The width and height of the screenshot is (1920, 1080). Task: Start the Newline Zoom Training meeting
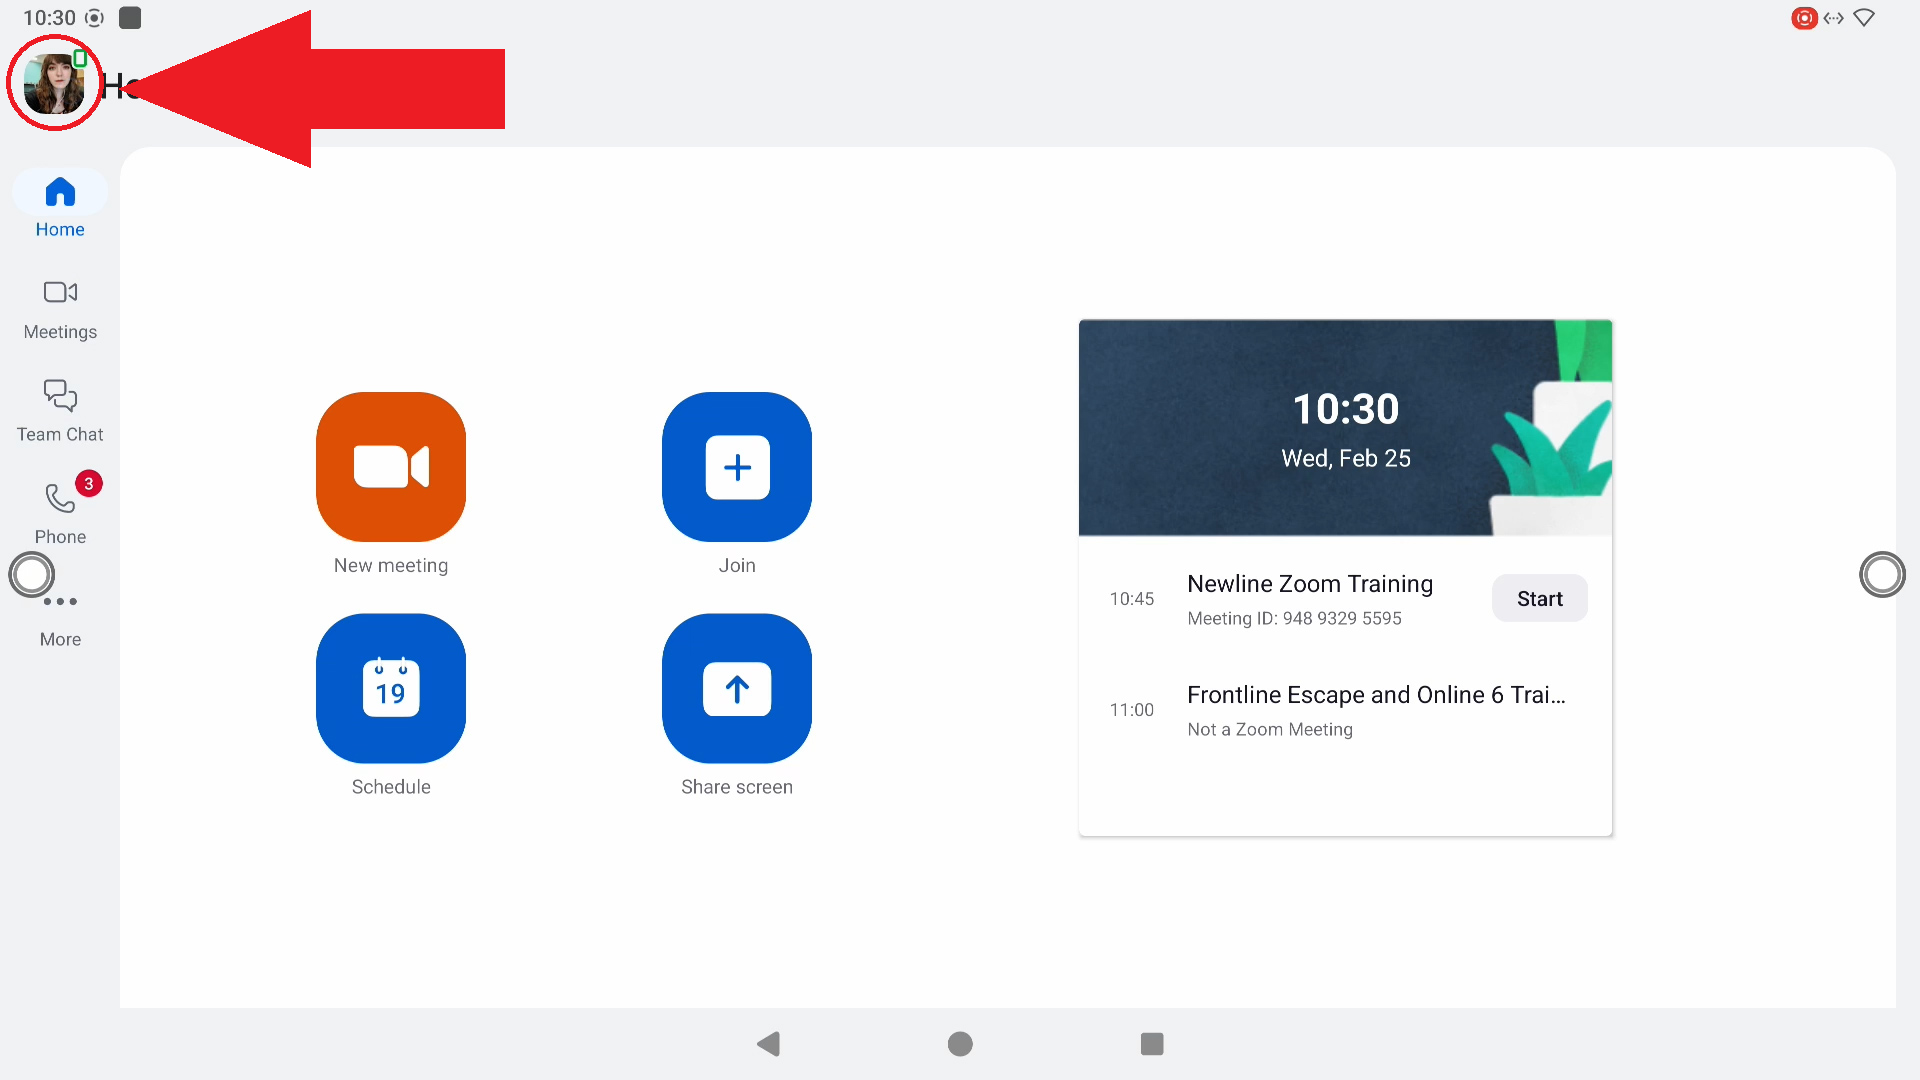click(1539, 598)
